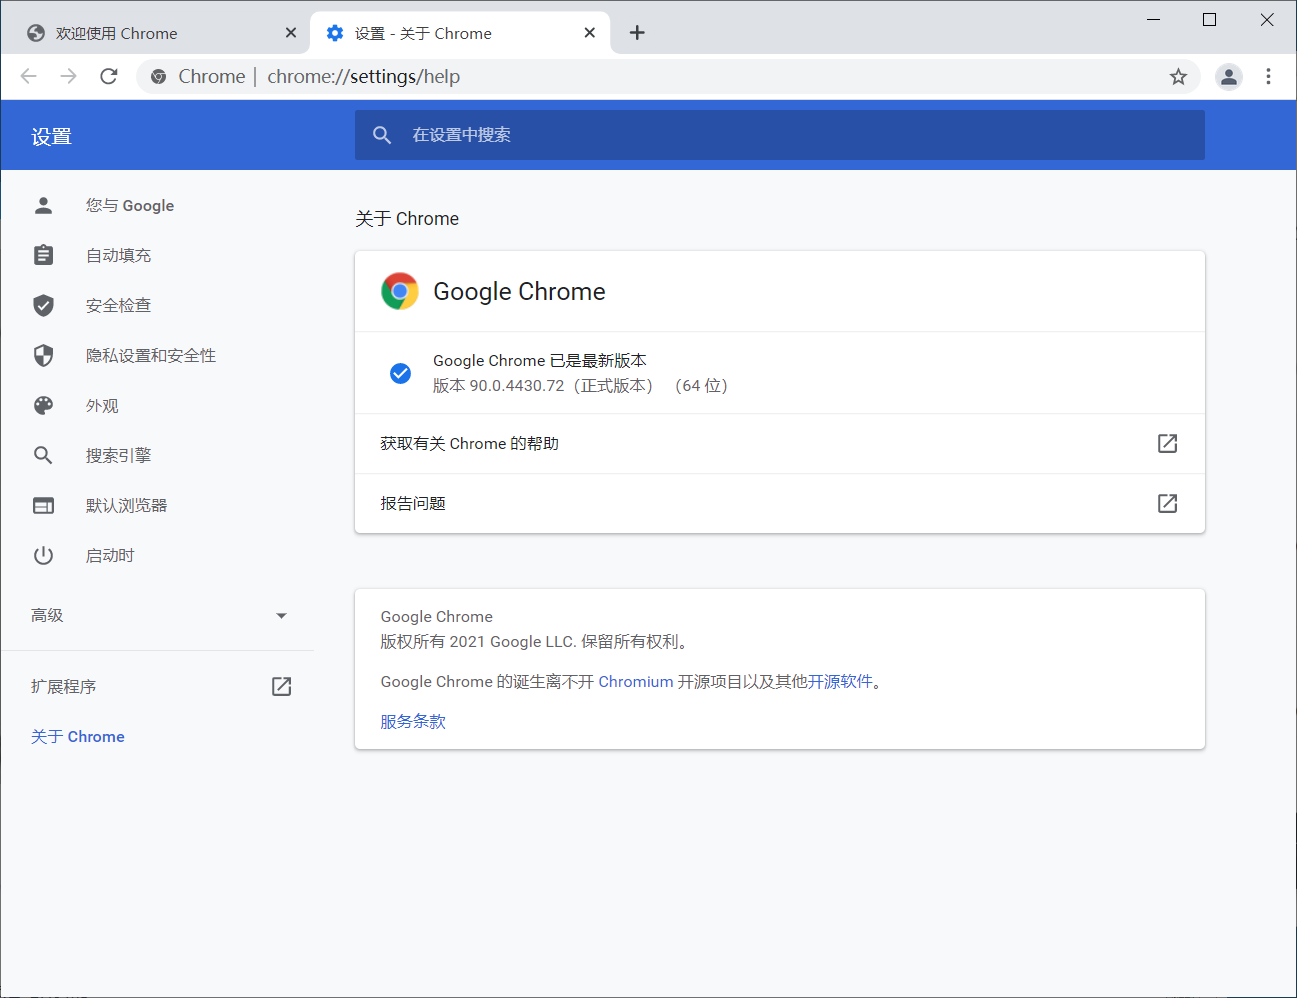Open 报告问题 row
1297x998 pixels.
pos(780,503)
